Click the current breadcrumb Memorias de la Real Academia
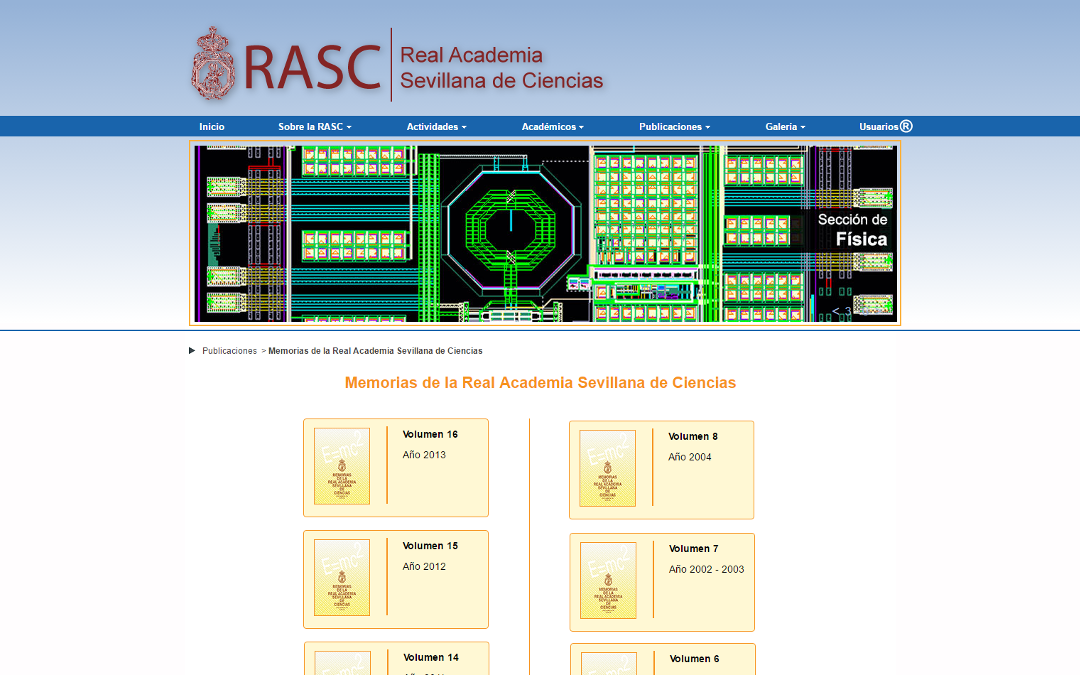1080x675 pixels. (375, 351)
